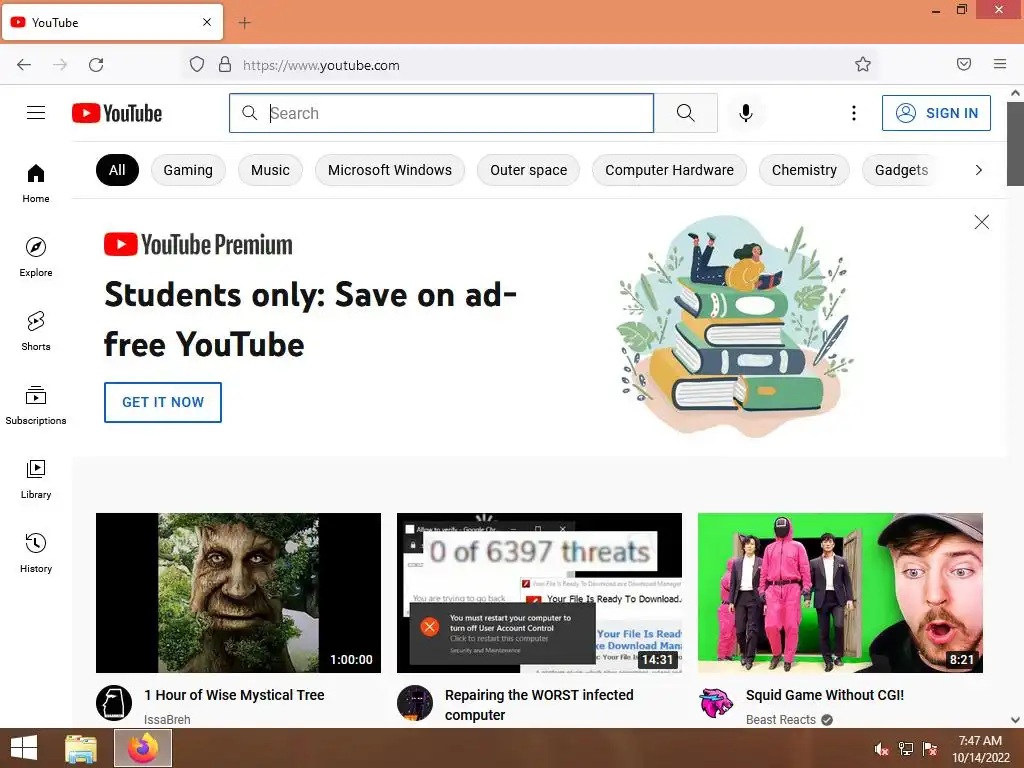Screen dimensions: 1024x768
Task: Open Windows Start menu
Action: (24, 748)
